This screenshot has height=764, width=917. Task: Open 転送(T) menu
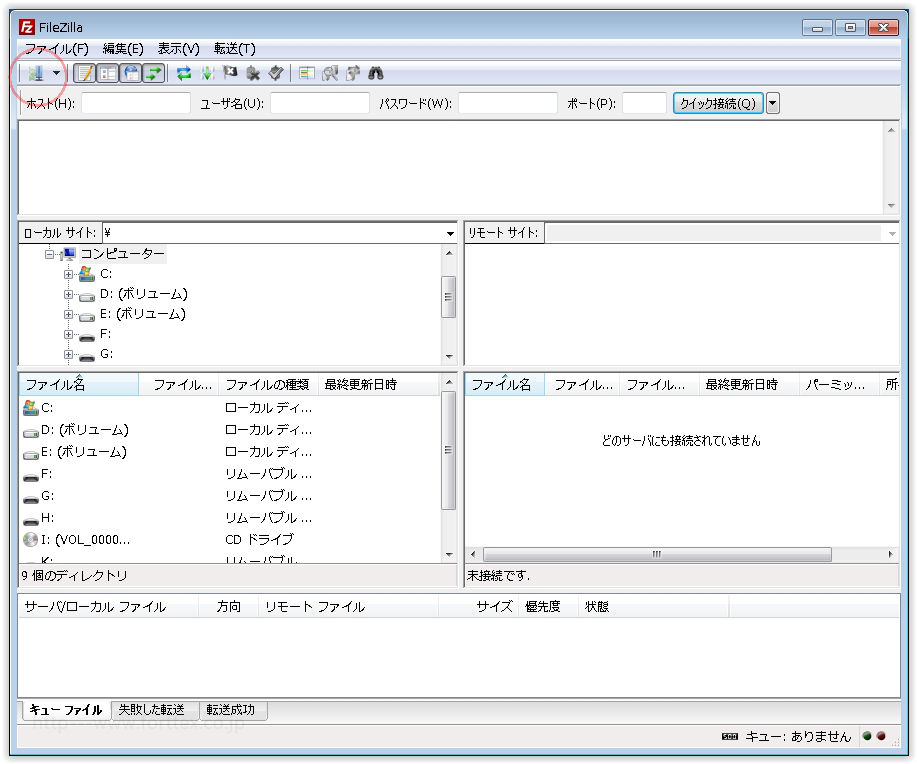[x=235, y=49]
